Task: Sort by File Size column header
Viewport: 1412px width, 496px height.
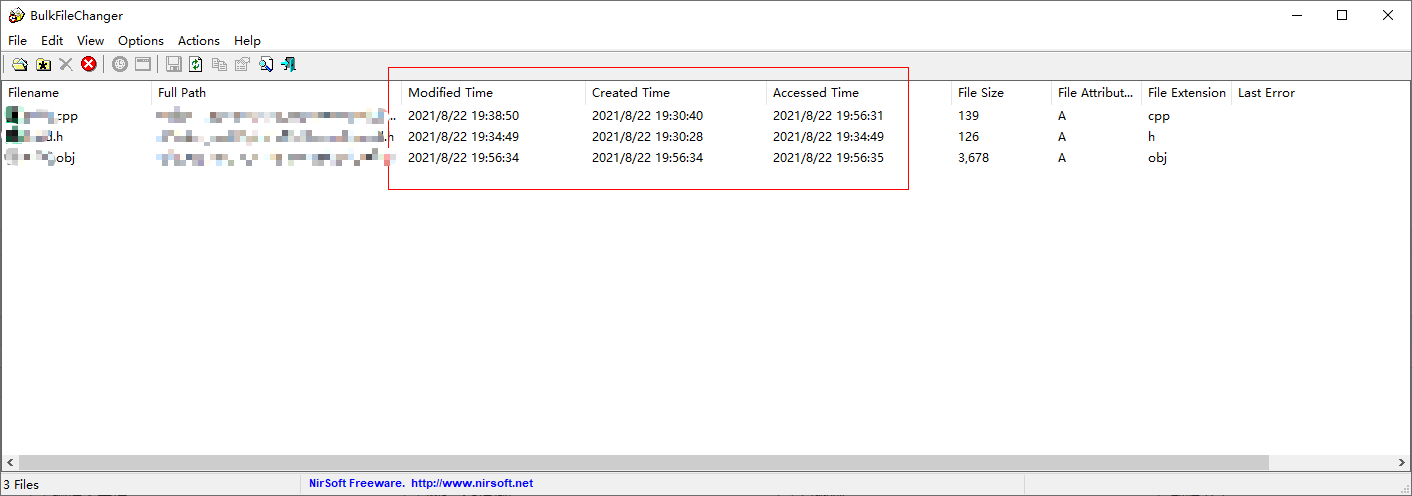Action: click(1001, 93)
